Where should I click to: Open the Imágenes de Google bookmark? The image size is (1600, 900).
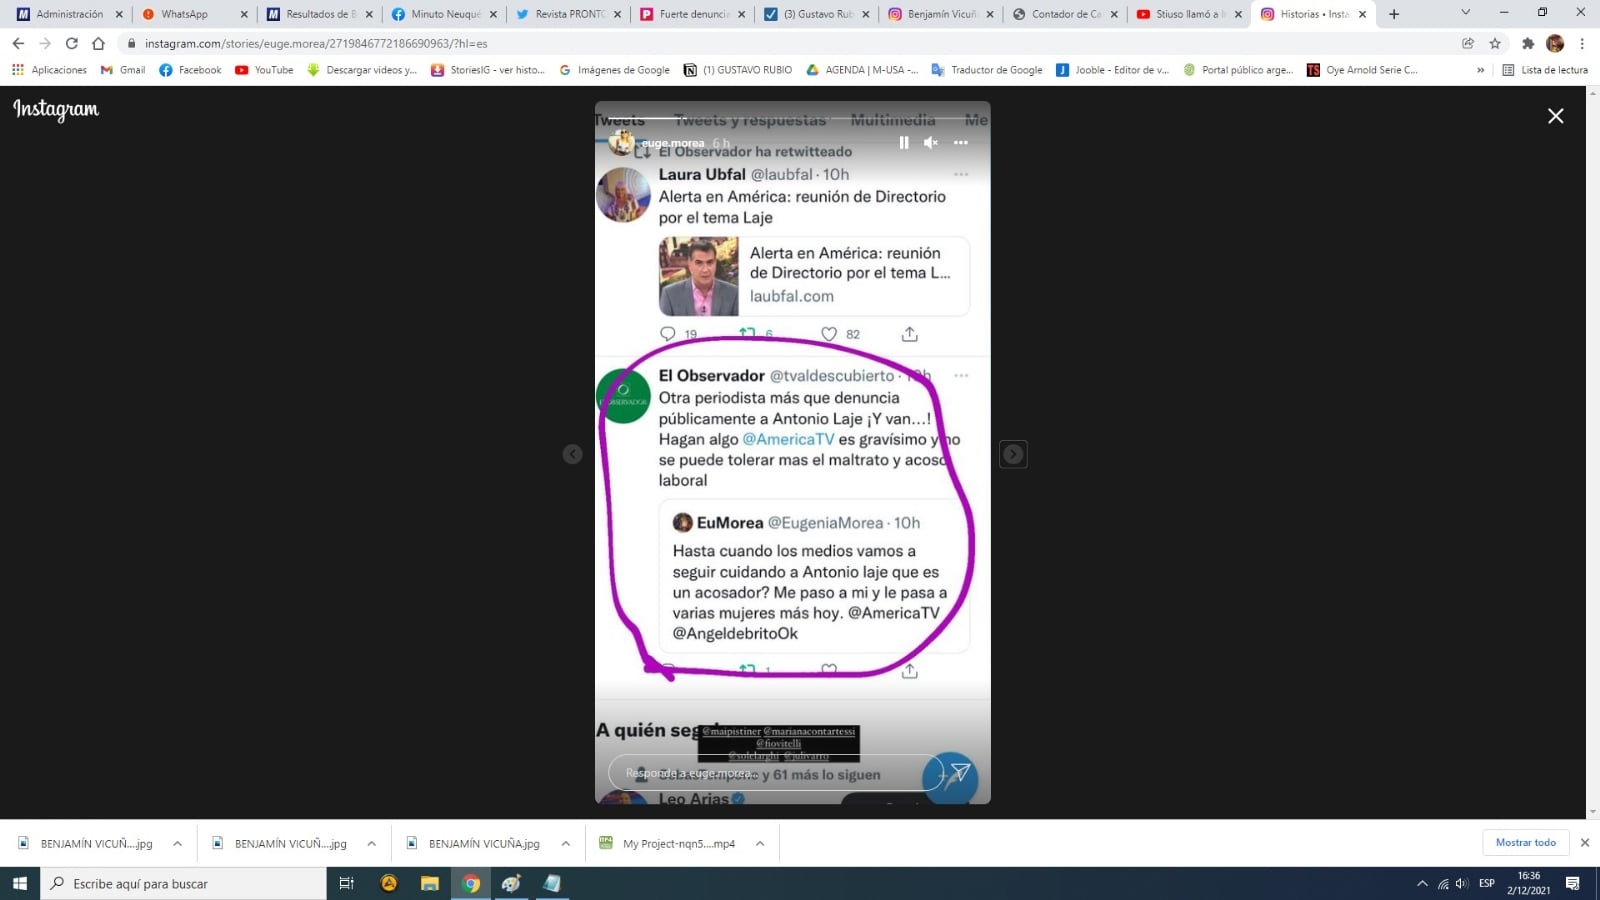point(614,70)
